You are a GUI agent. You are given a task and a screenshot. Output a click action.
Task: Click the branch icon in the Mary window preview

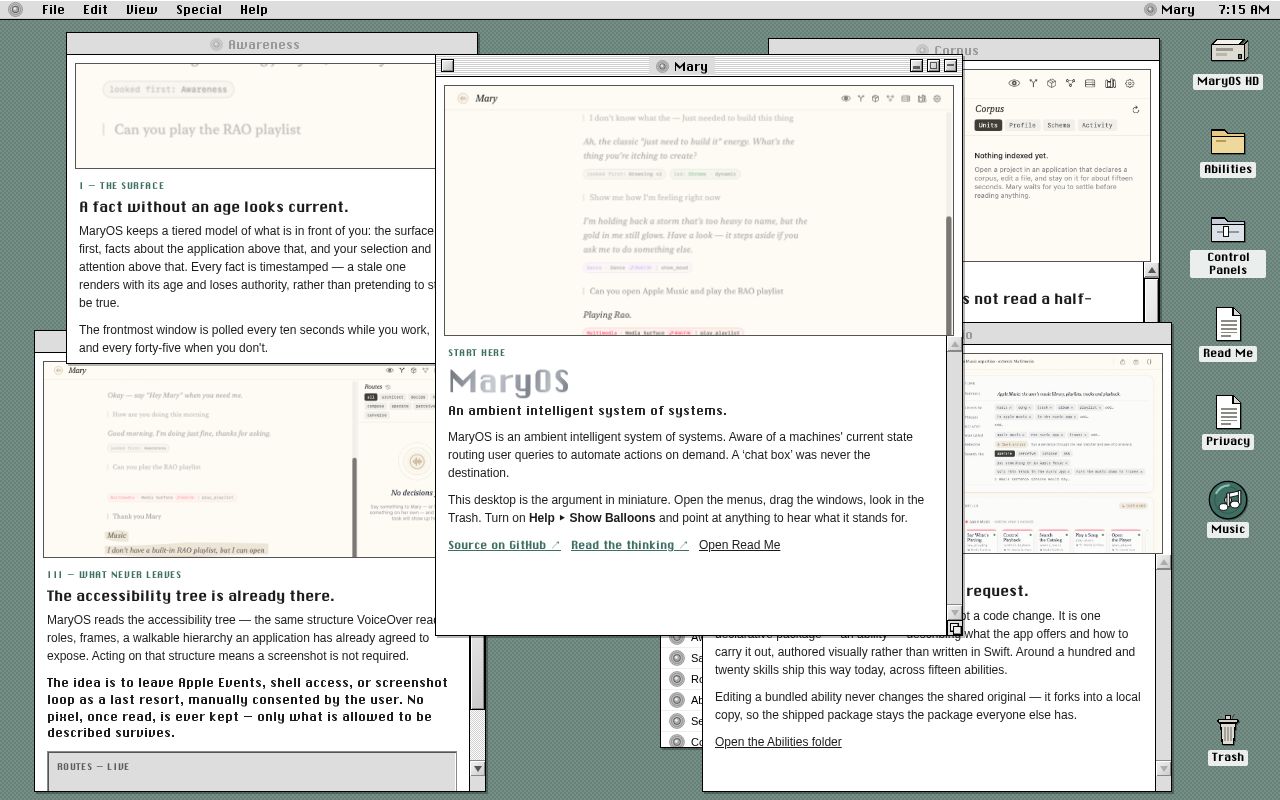coord(861,98)
